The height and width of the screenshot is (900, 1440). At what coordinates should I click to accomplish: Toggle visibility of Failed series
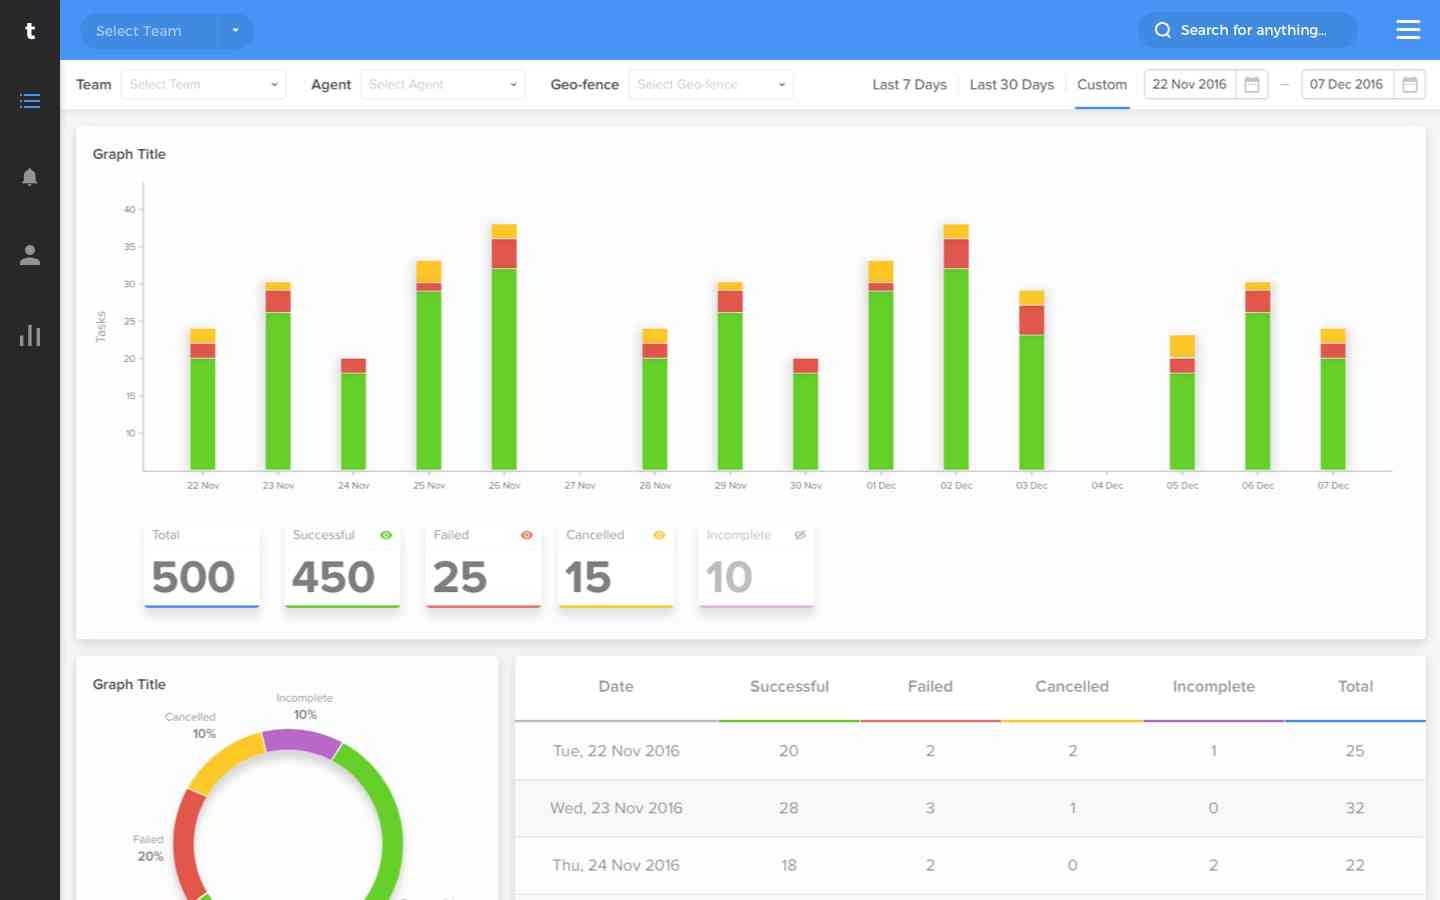coord(527,535)
